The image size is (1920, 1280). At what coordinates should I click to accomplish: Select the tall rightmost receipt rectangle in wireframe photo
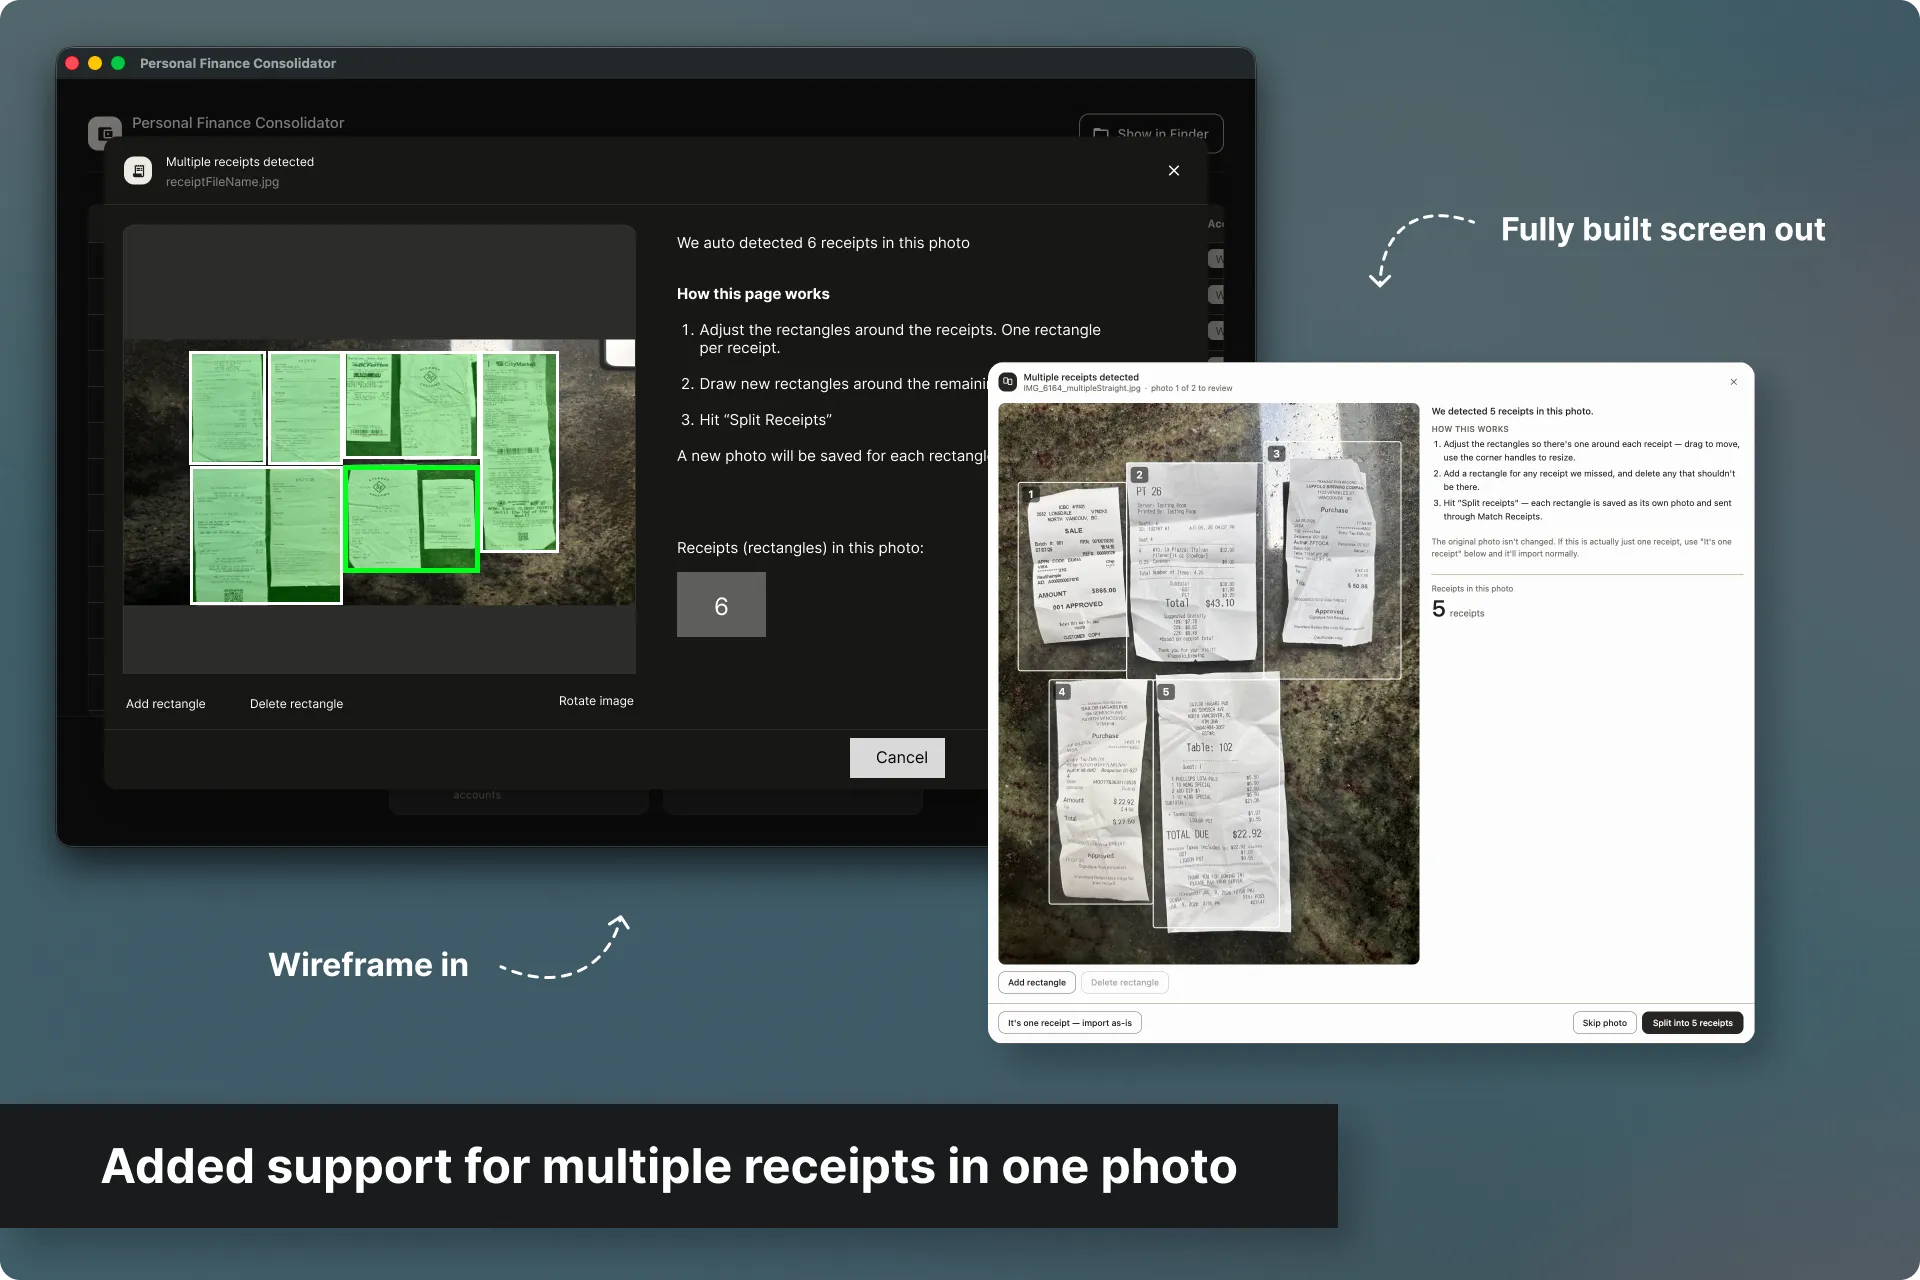[x=520, y=451]
